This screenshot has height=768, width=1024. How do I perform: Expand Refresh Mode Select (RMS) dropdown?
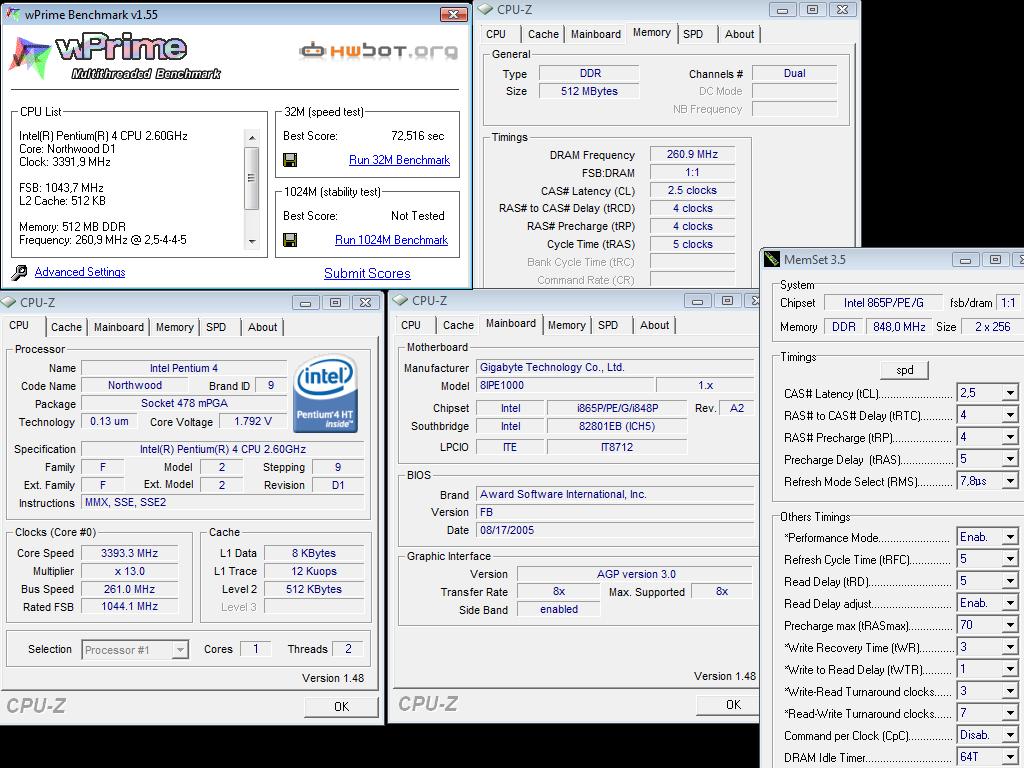point(1010,481)
